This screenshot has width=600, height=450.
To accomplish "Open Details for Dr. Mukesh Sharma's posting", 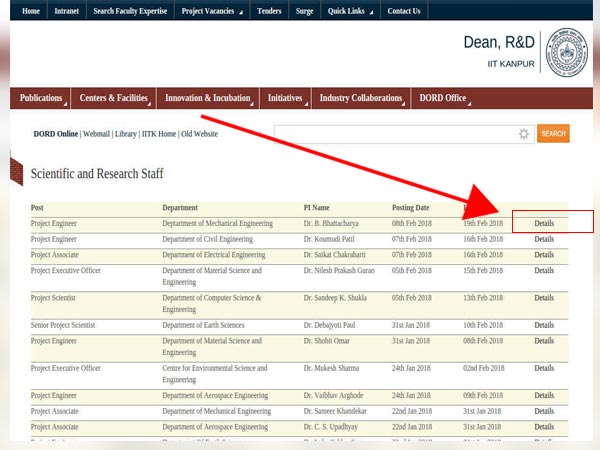I will click(x=544, y=368).
